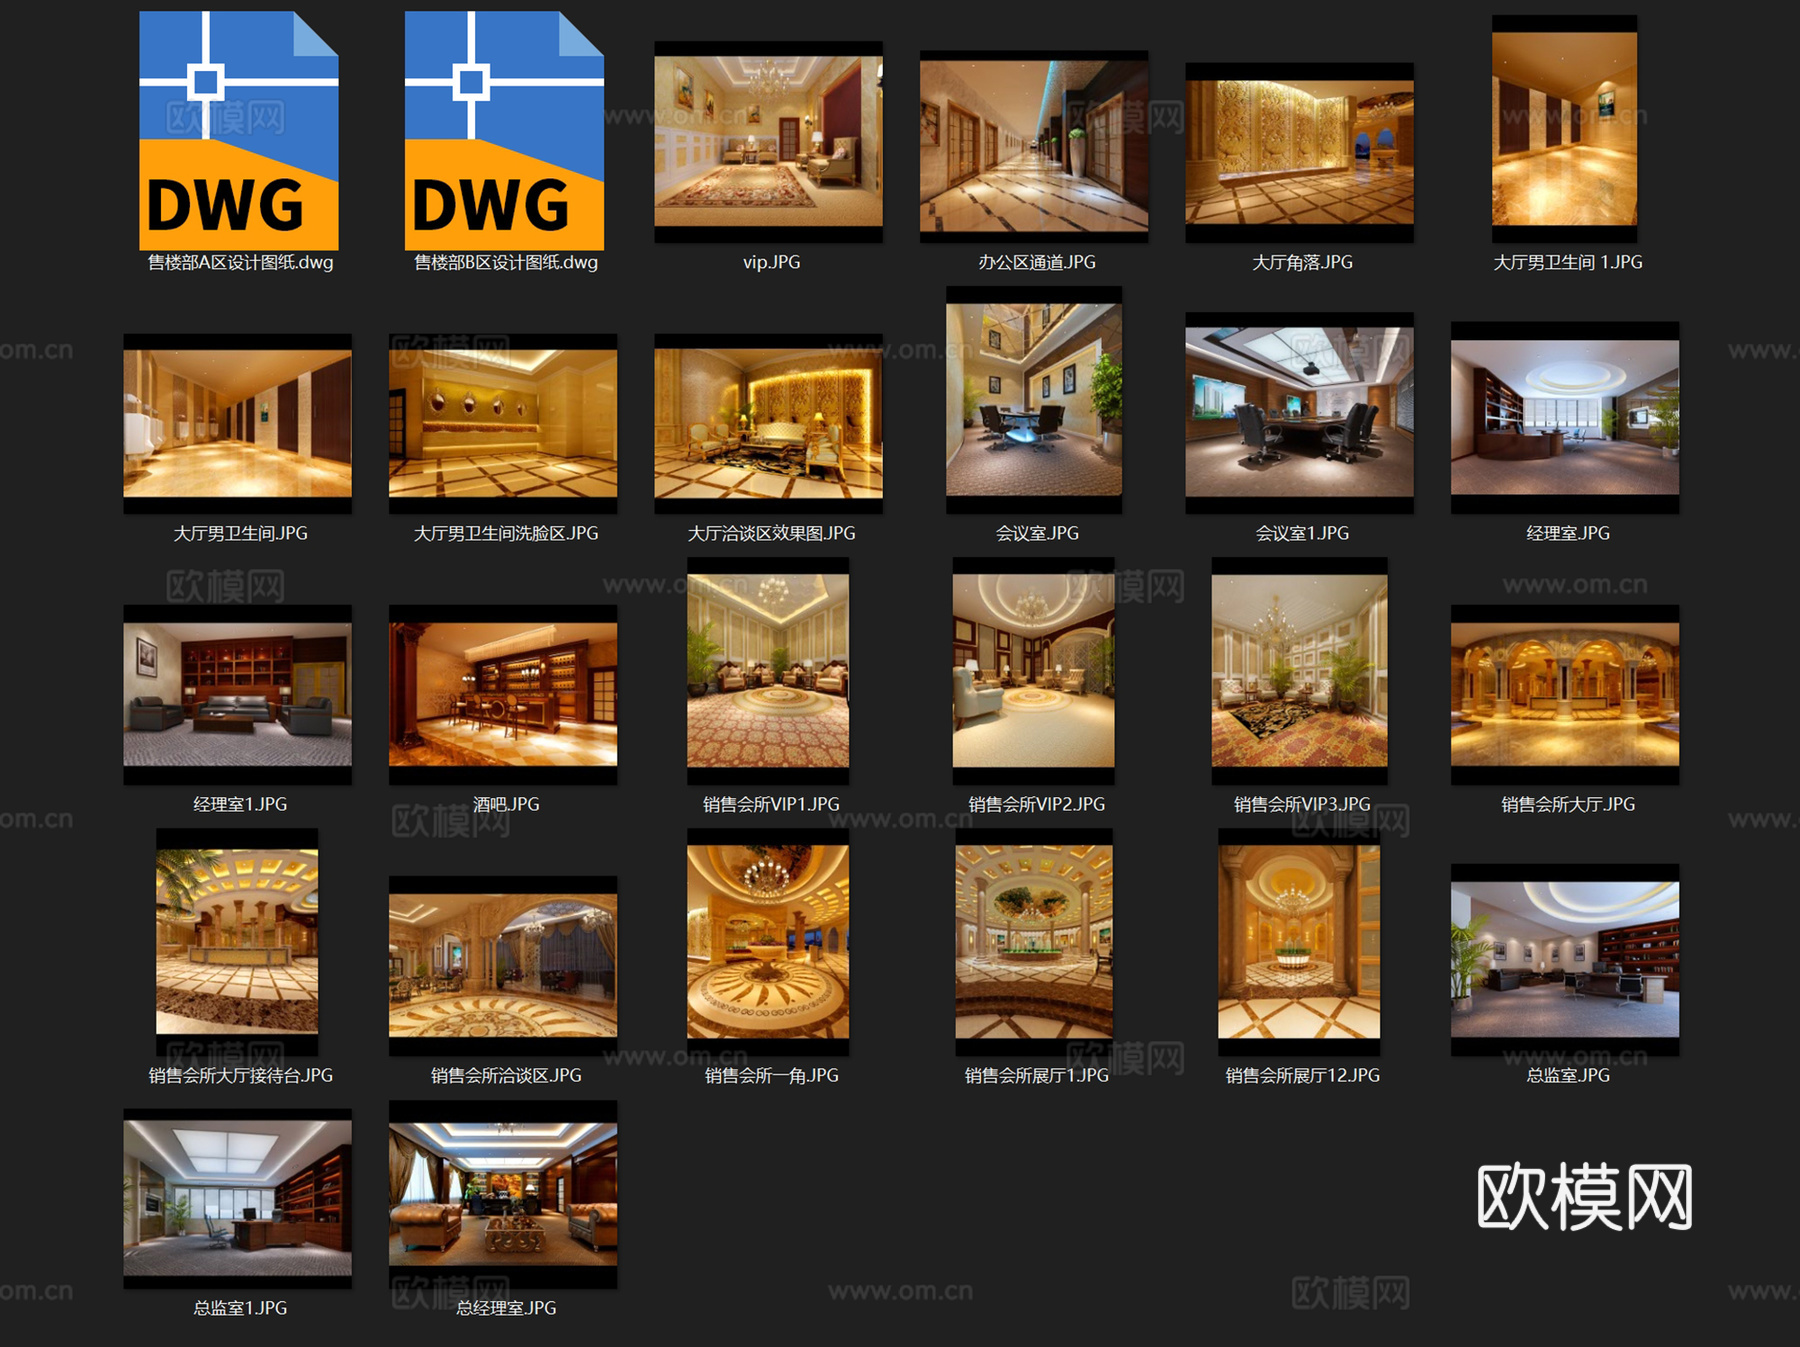
Task: Select the 销售会所洽谈区.JPG file name
Action: pos(506,1076)
